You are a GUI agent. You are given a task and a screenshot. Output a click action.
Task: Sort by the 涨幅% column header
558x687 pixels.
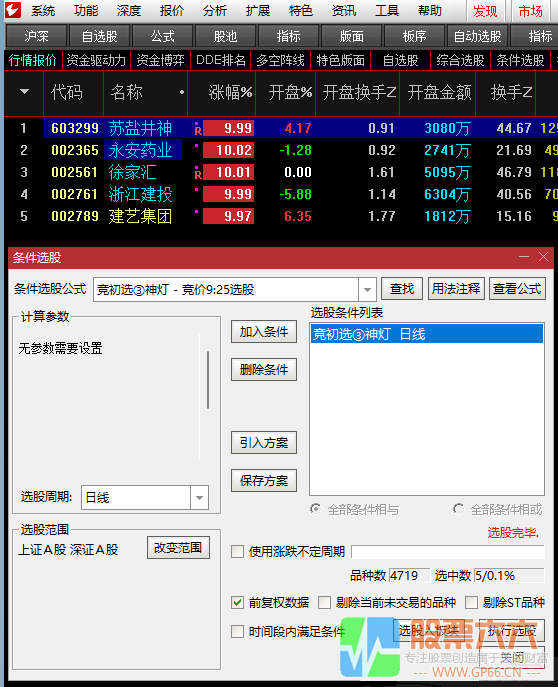(x=230, y=92)
